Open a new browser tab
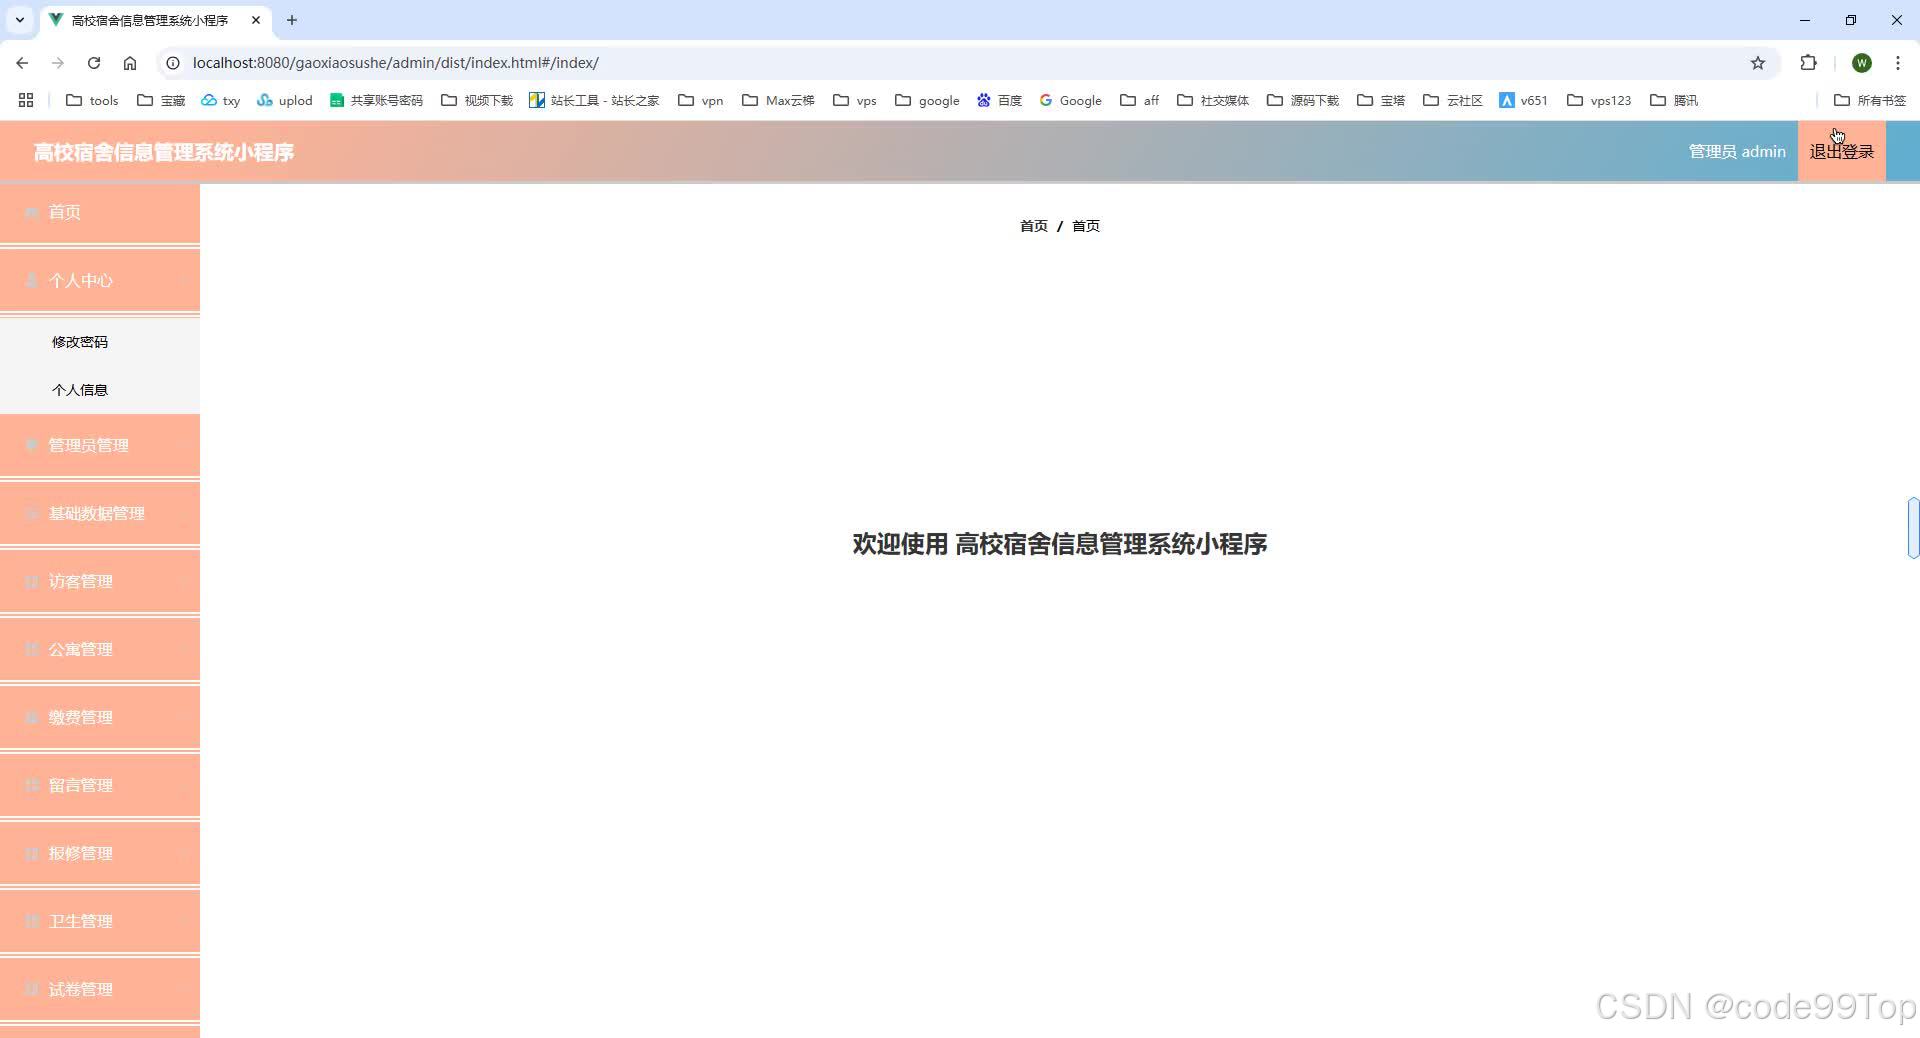 click(x=292, y=20)
